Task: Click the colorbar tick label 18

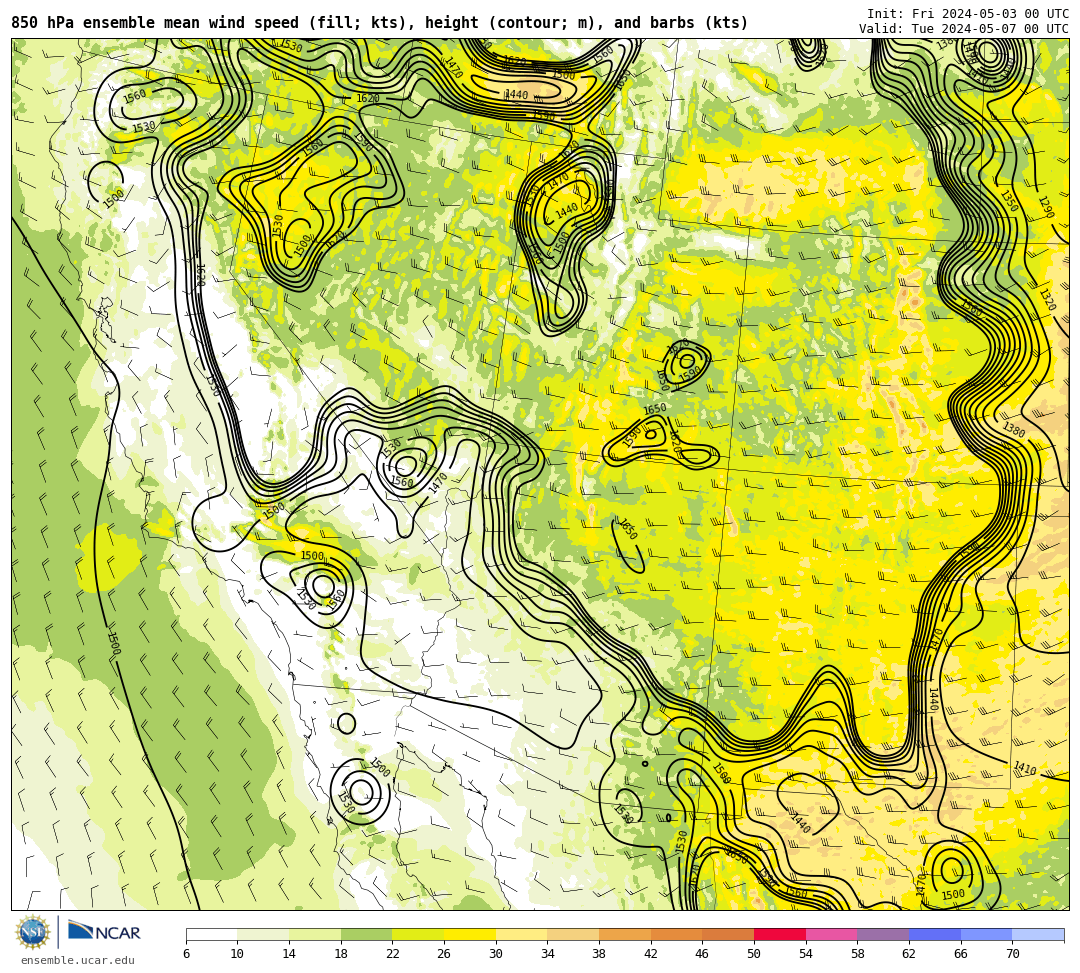Action: pos(341,954)
